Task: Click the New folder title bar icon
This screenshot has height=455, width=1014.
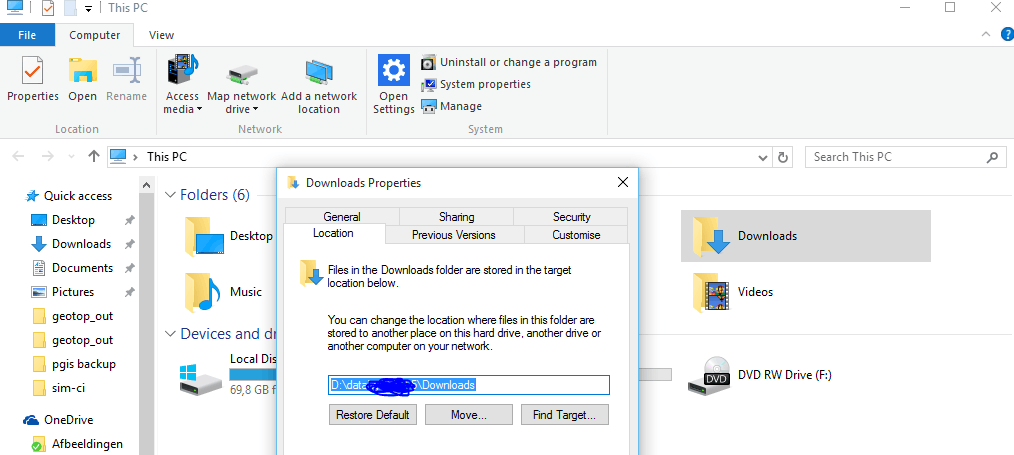Action: pyautogui.click(x=70, y=8)
